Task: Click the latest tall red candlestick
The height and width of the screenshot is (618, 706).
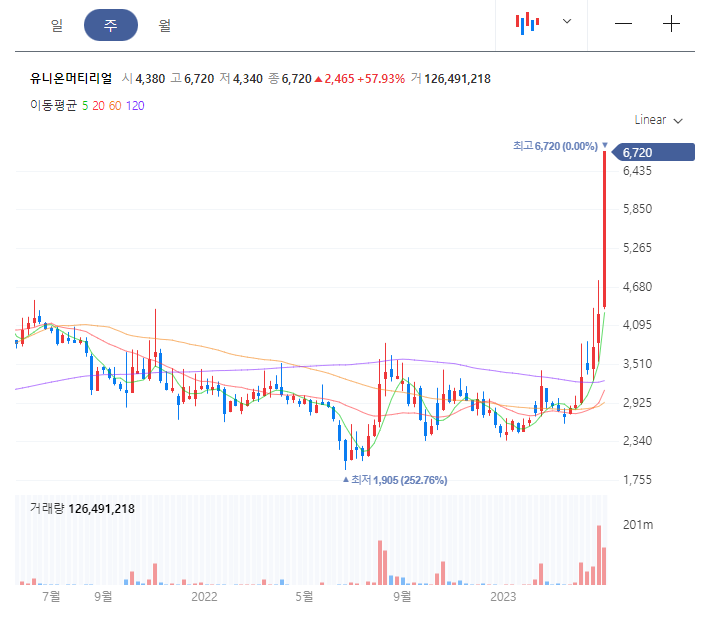Action: [604, 230]
